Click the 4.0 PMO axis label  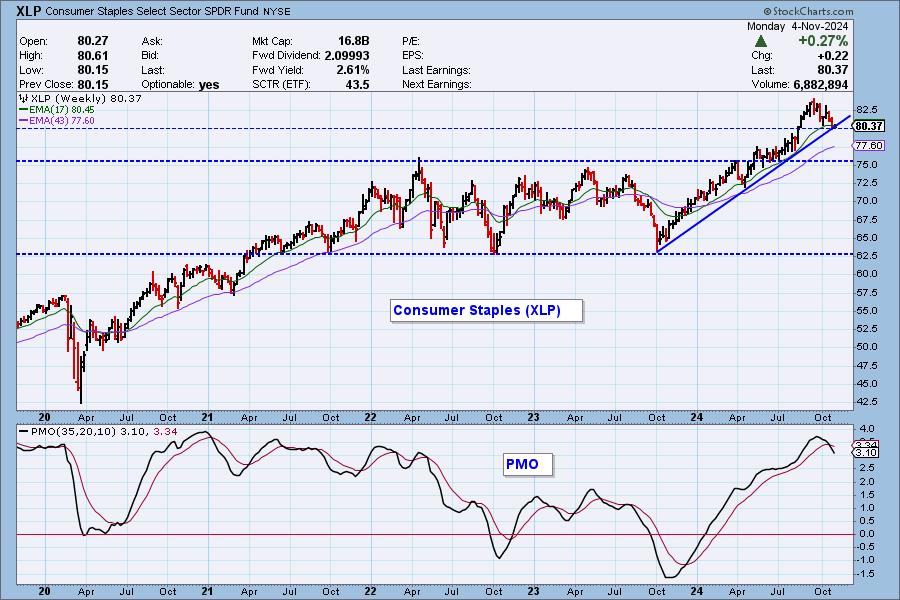(x=867, y=429)
